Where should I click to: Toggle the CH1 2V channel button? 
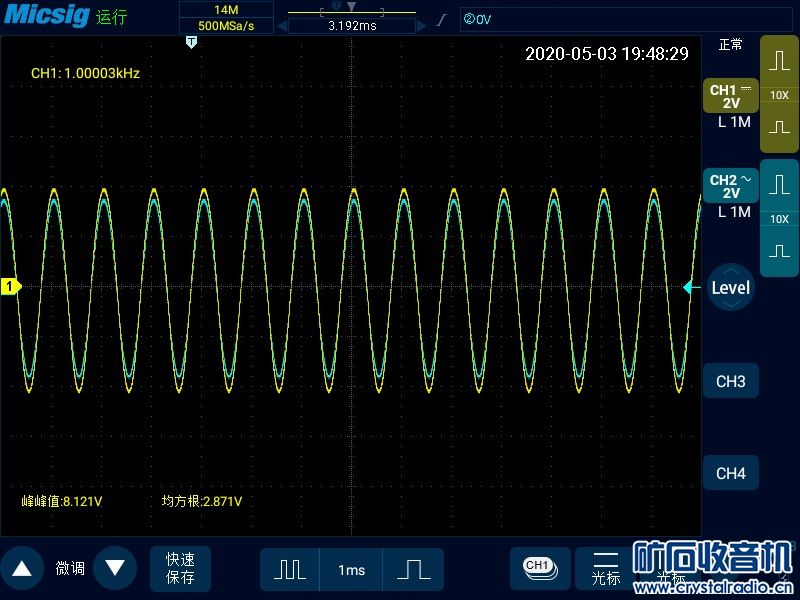[730, 96]
